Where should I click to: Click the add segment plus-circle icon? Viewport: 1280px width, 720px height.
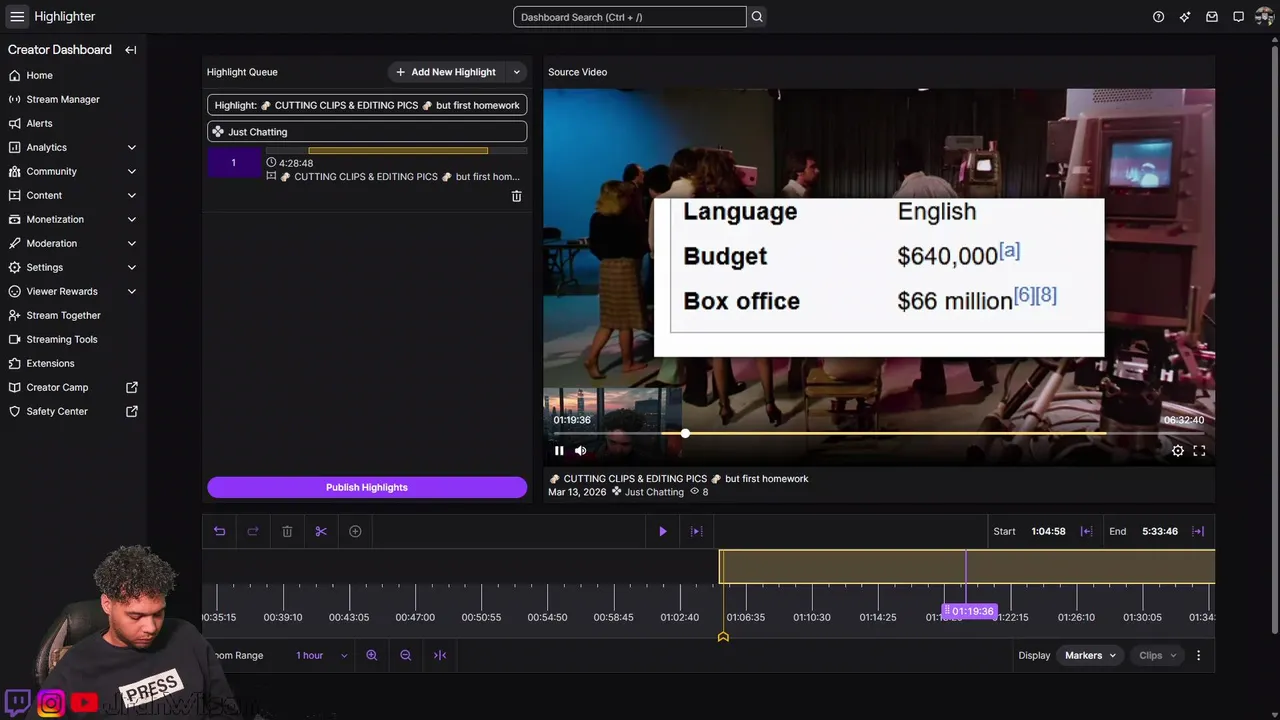(355, 531)
